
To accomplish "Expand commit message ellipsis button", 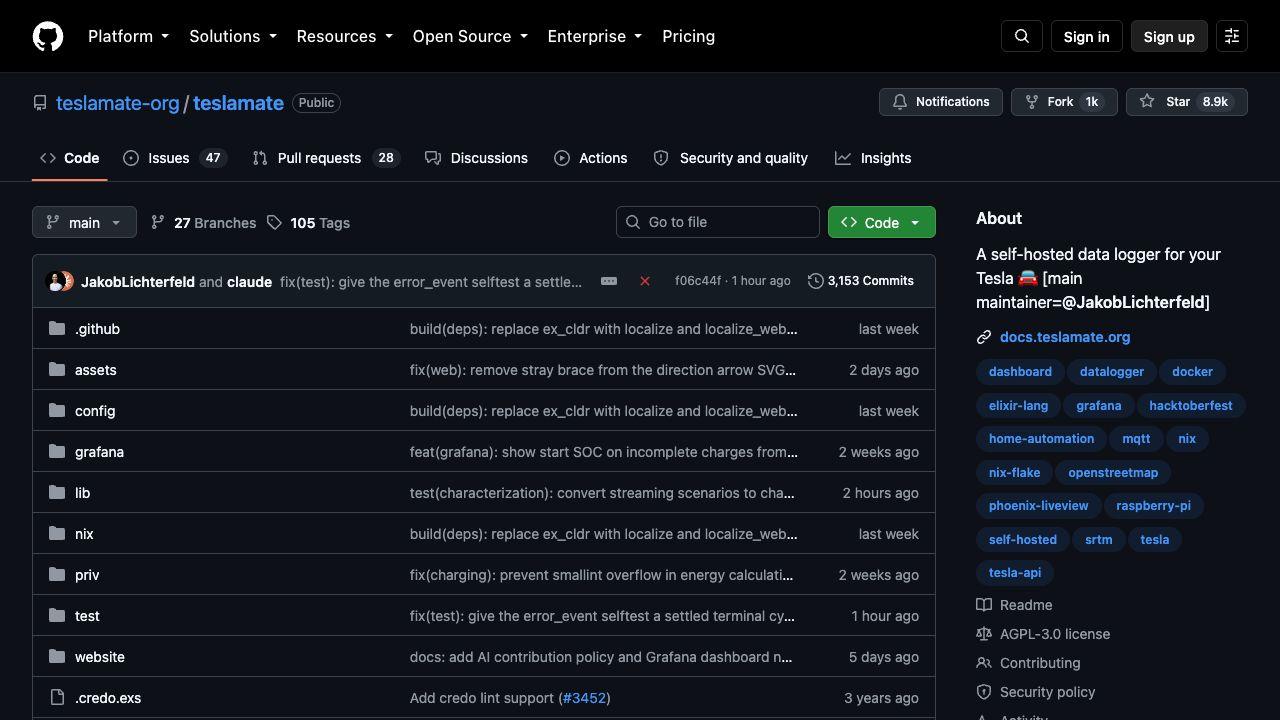I will click(x=609, y=281).
